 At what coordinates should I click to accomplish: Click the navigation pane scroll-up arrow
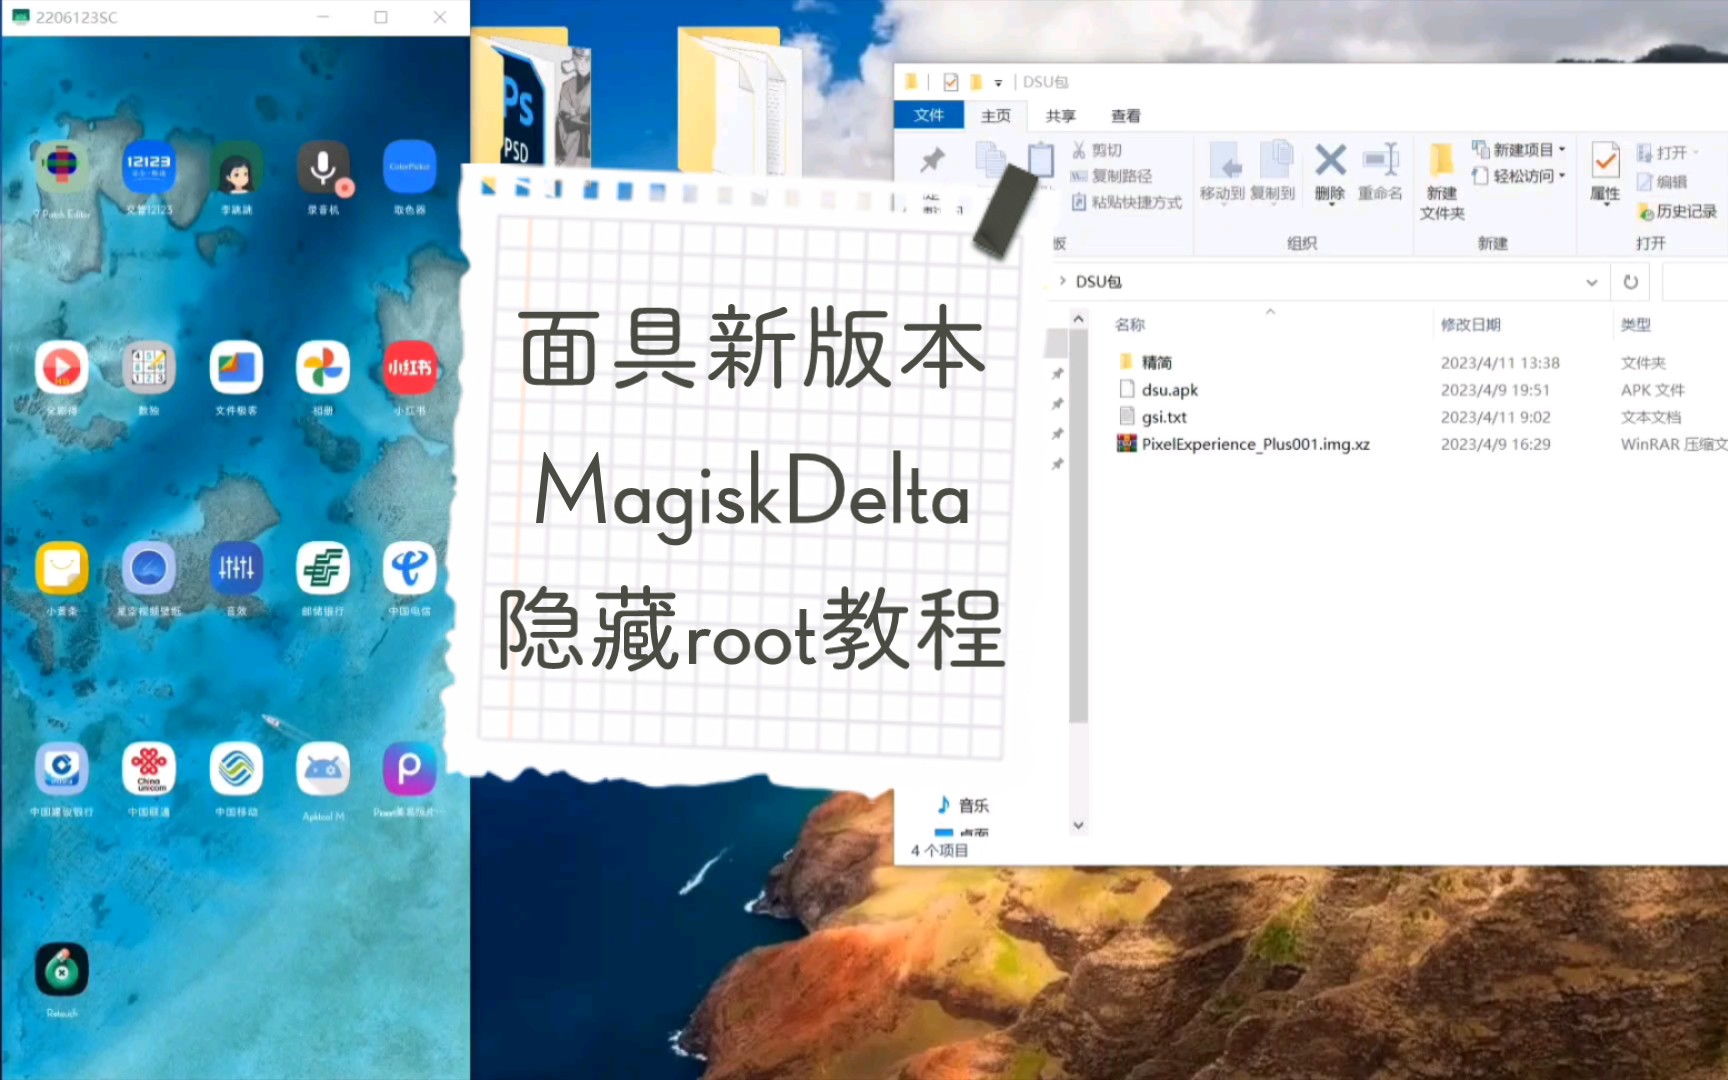click(1078, 319)
